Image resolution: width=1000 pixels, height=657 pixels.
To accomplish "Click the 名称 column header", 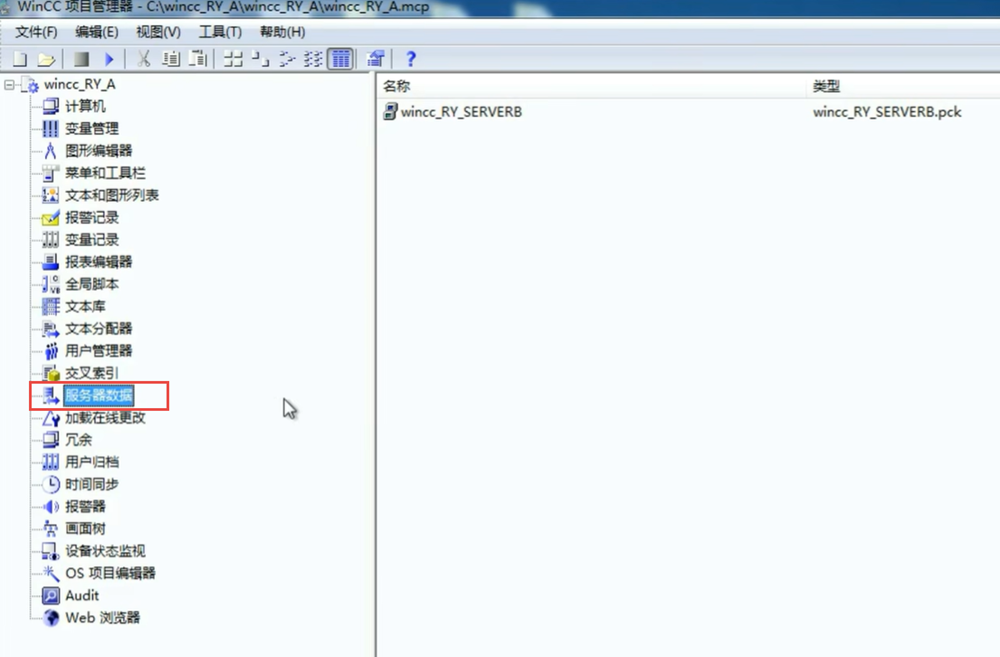I will tap(397, 87).
